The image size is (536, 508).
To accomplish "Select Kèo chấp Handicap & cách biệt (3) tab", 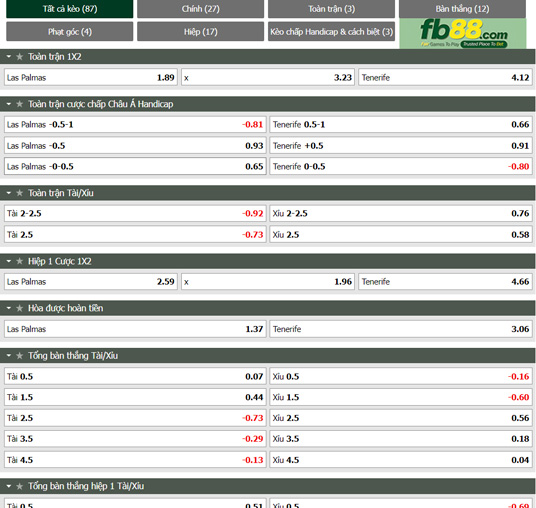I will [332, 31].
